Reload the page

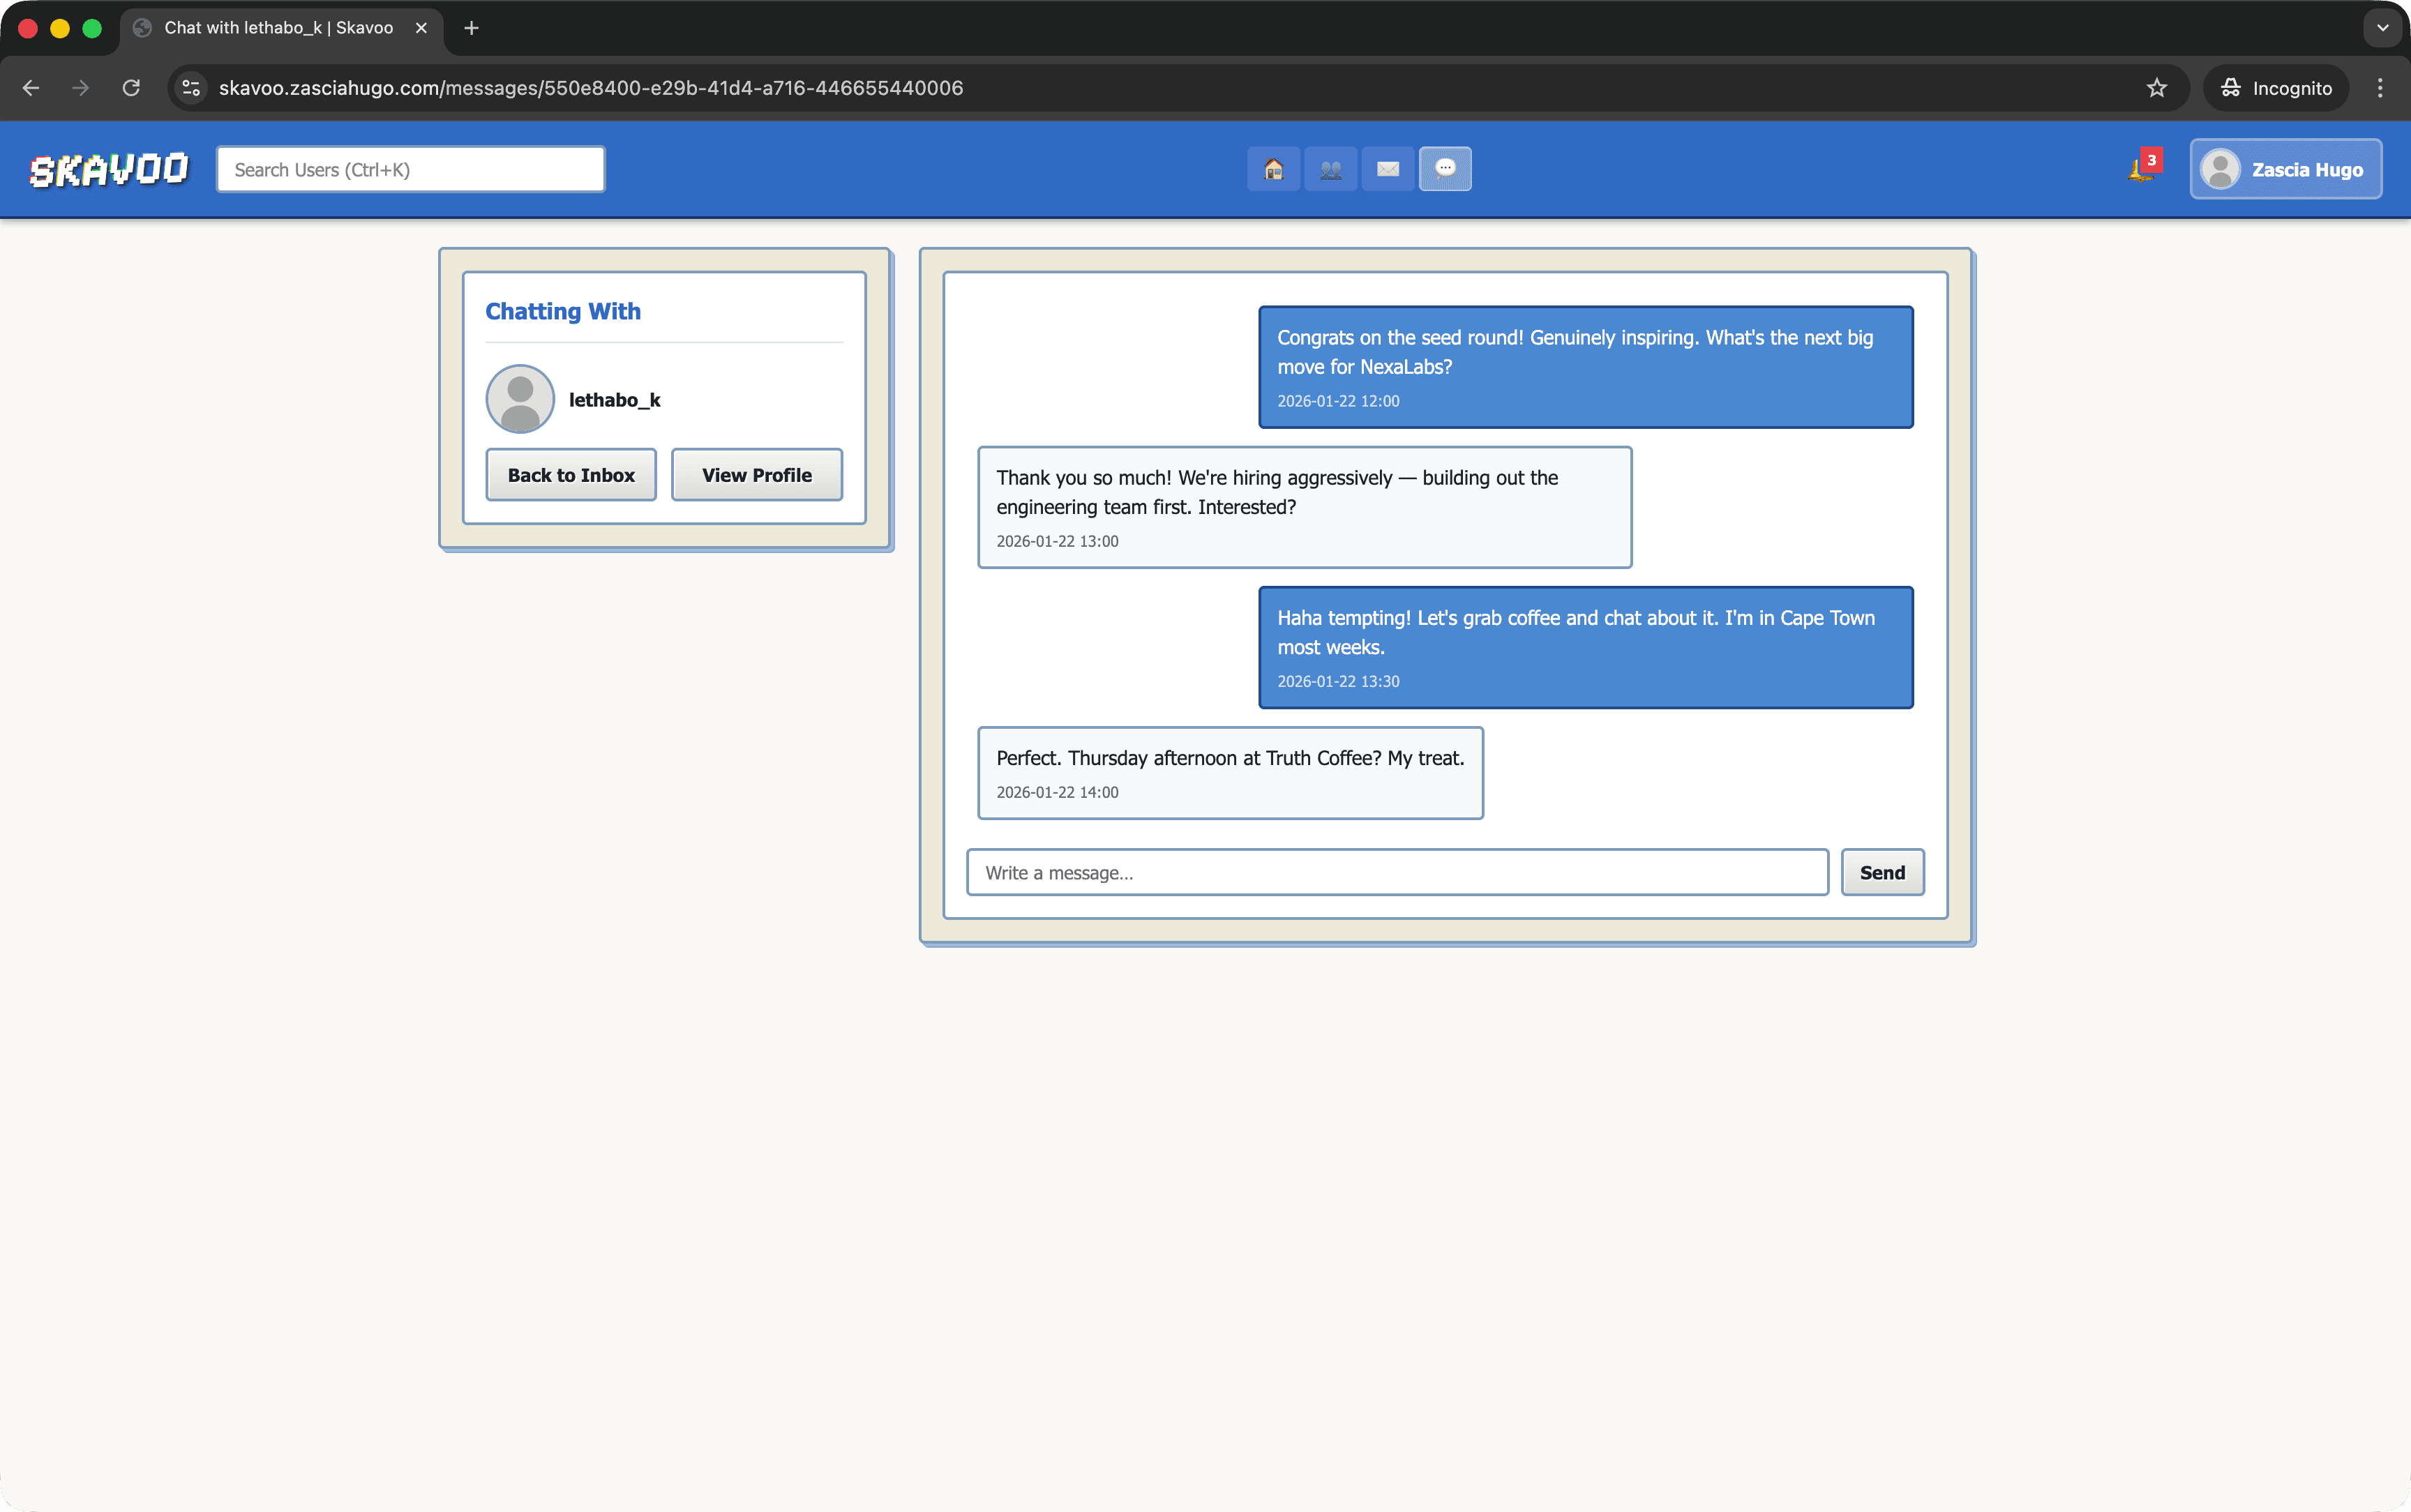(x=131, y=88)
